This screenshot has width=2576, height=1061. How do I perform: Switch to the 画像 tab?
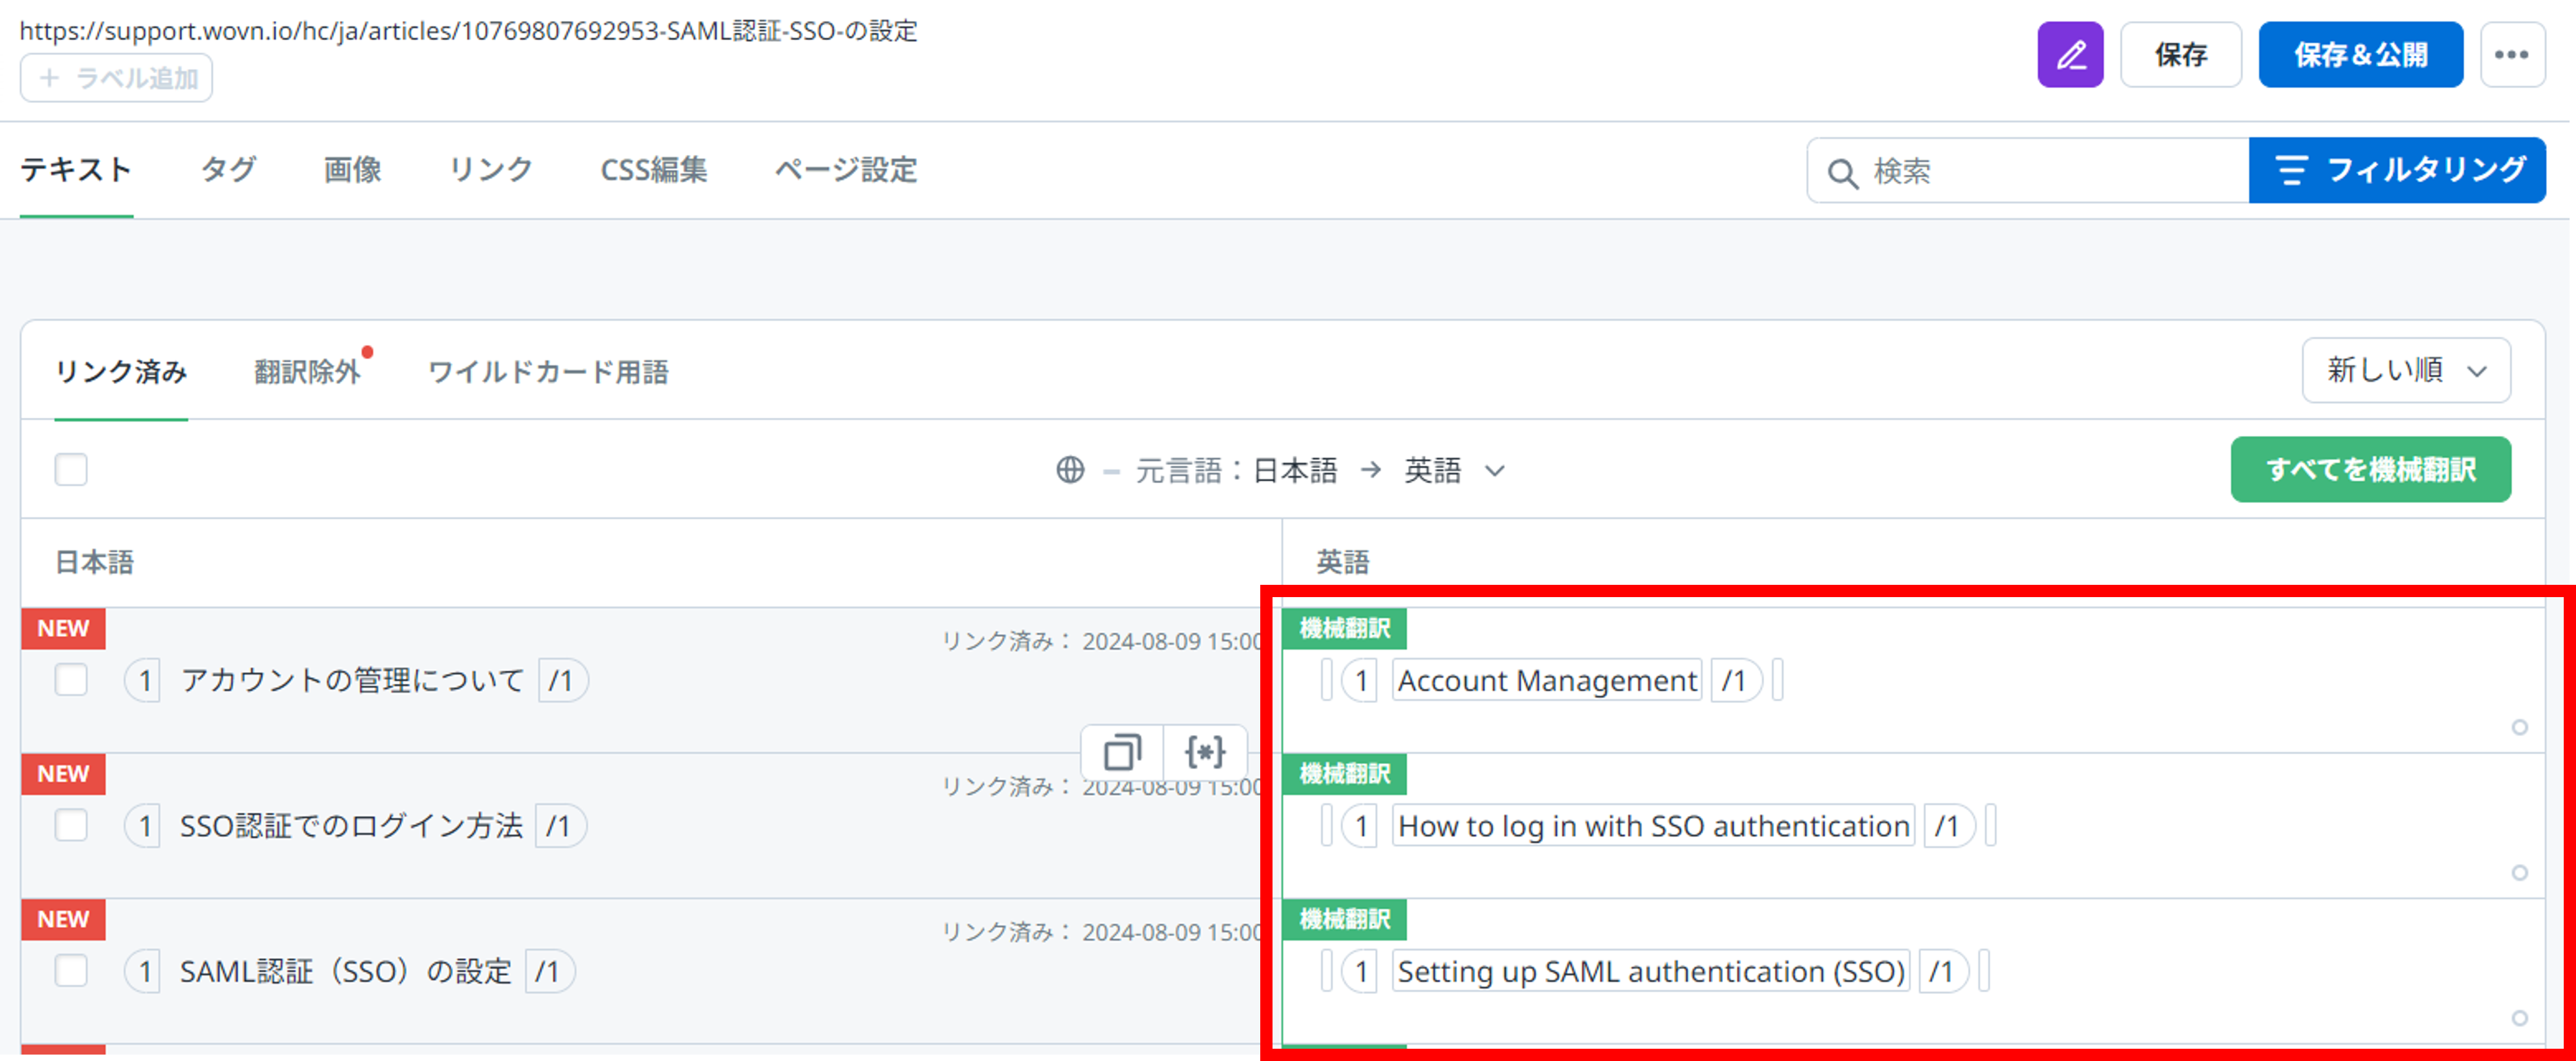tap(352, 170)
